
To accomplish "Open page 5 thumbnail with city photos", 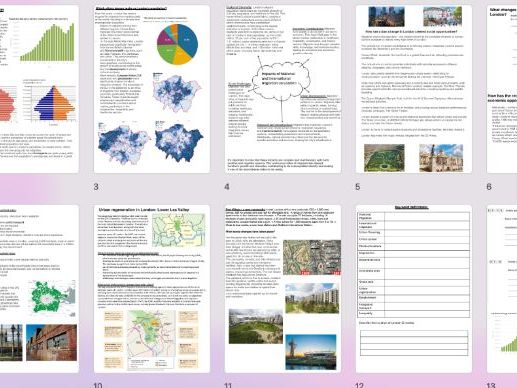I will [x=414, y=89].
